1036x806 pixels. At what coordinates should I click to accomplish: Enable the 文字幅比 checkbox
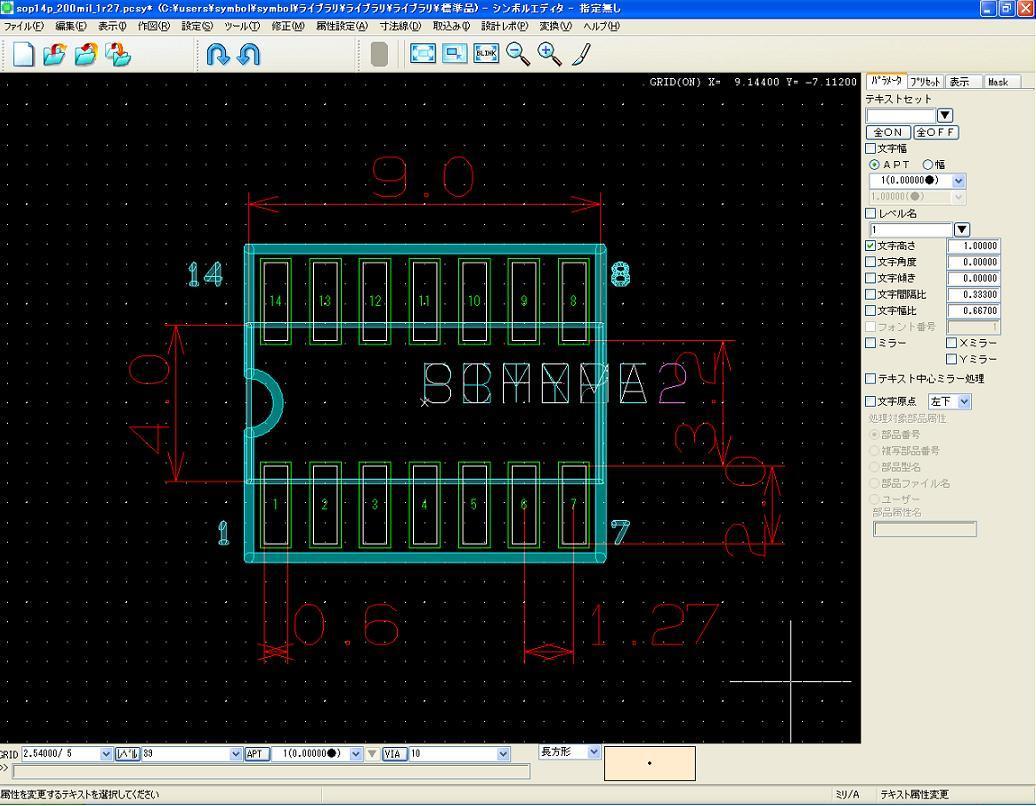[871, 311]
